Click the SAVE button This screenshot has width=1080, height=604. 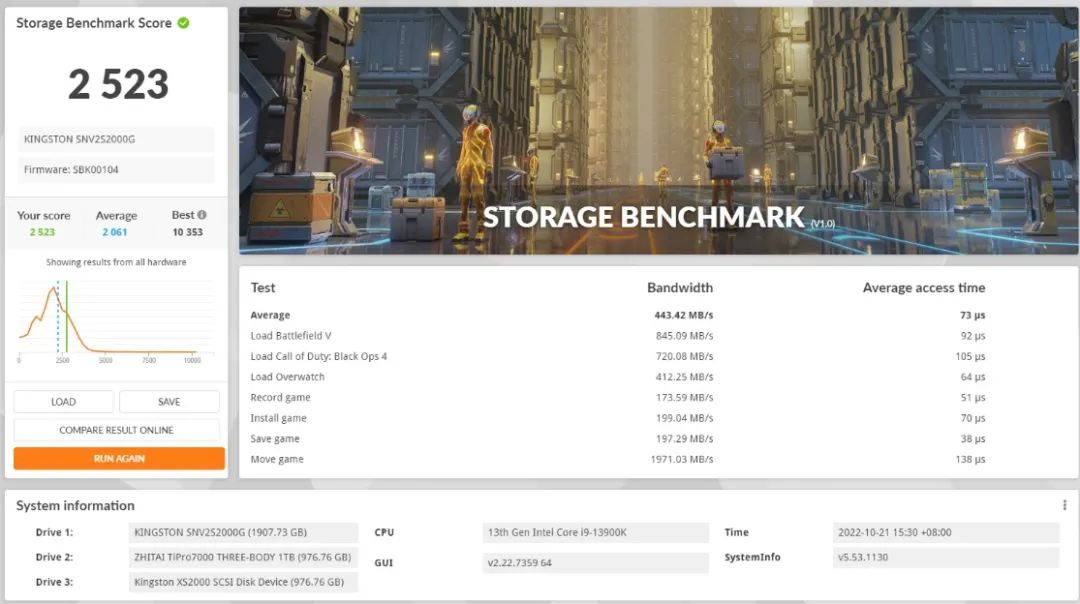point(169,401)
